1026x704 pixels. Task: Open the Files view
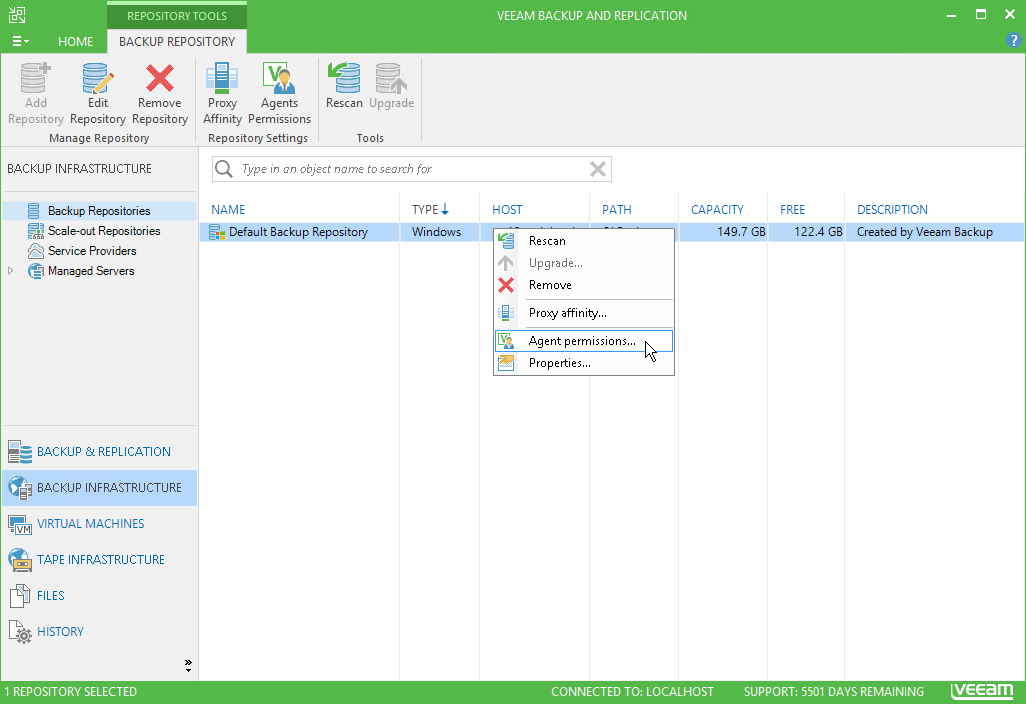pyautogui.click(x=99, y=595)
